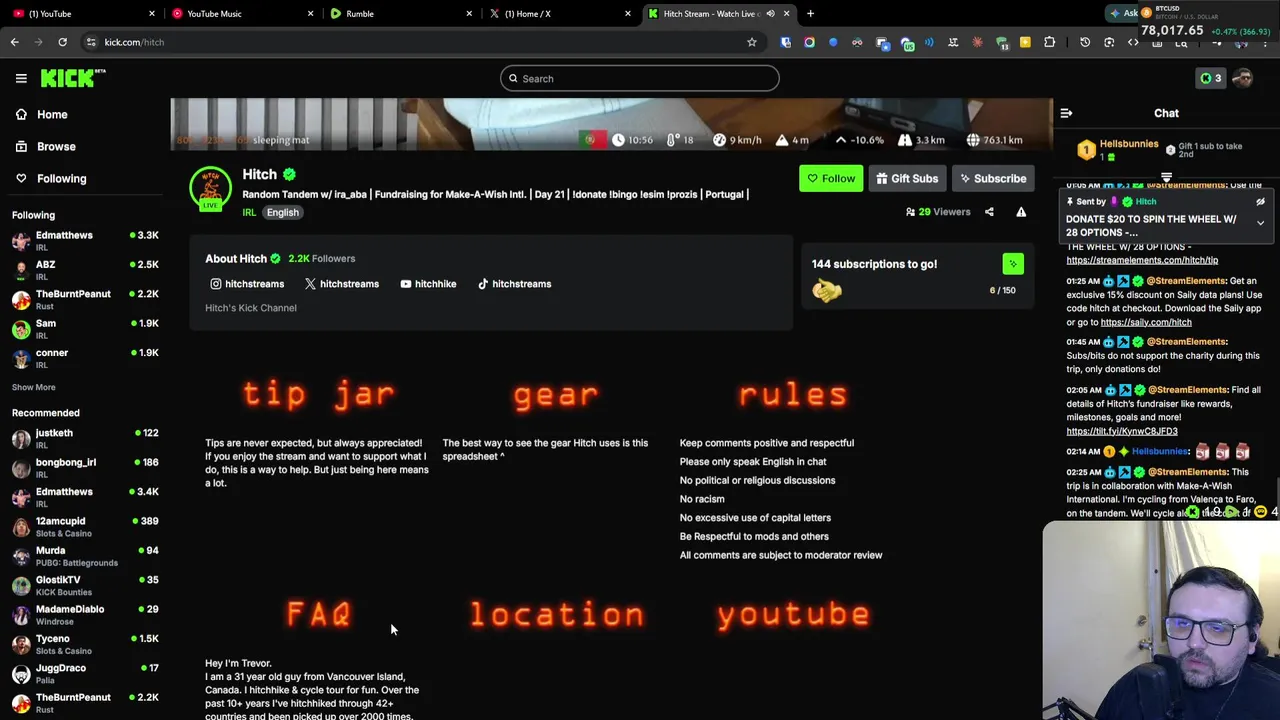Follow the Hitch channel
Screen dimensions: 1280x720
(831, 178)
